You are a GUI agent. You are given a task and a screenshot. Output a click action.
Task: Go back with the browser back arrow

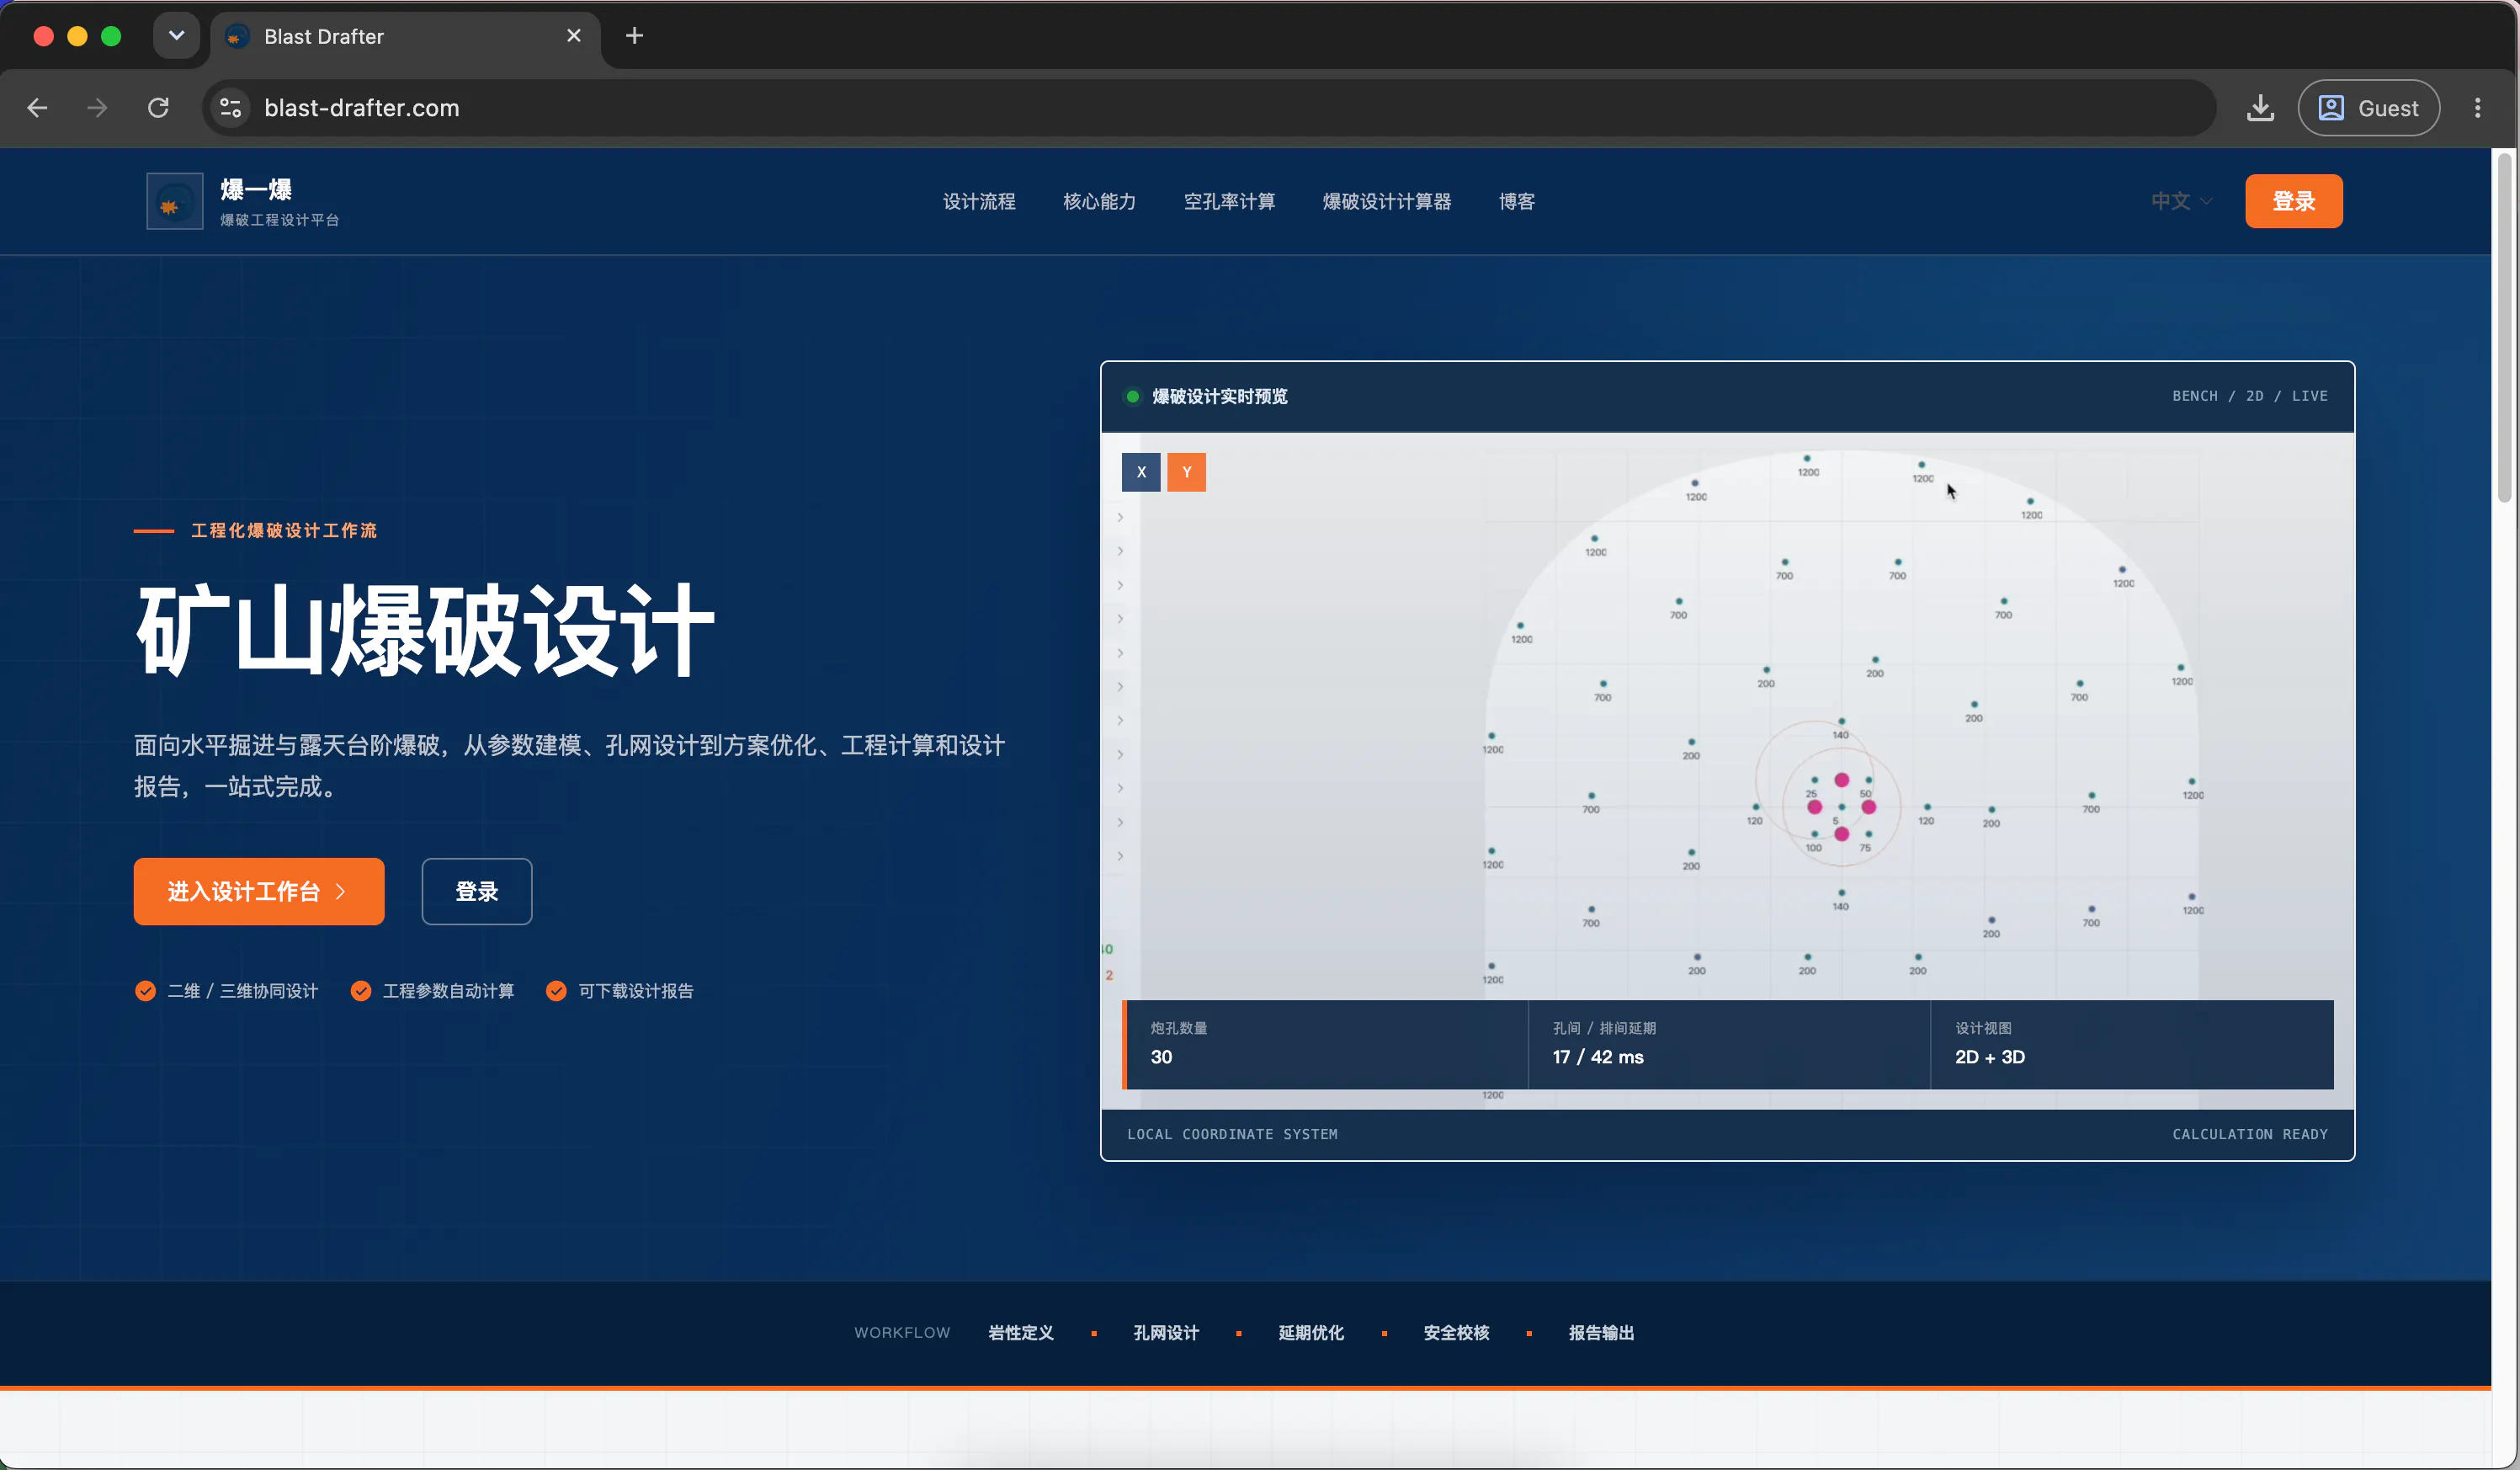coord(38,108)
